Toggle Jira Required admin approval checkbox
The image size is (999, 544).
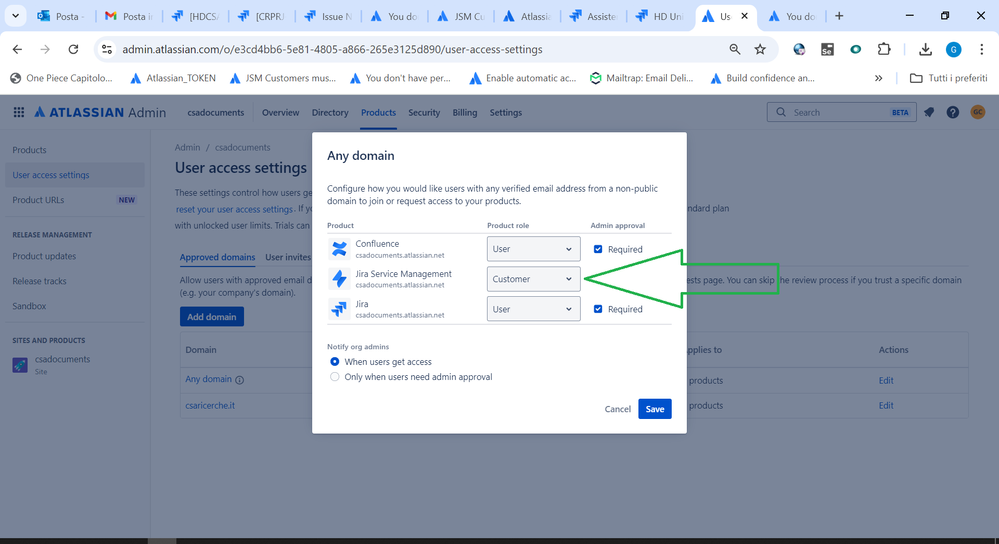[598, 309]
